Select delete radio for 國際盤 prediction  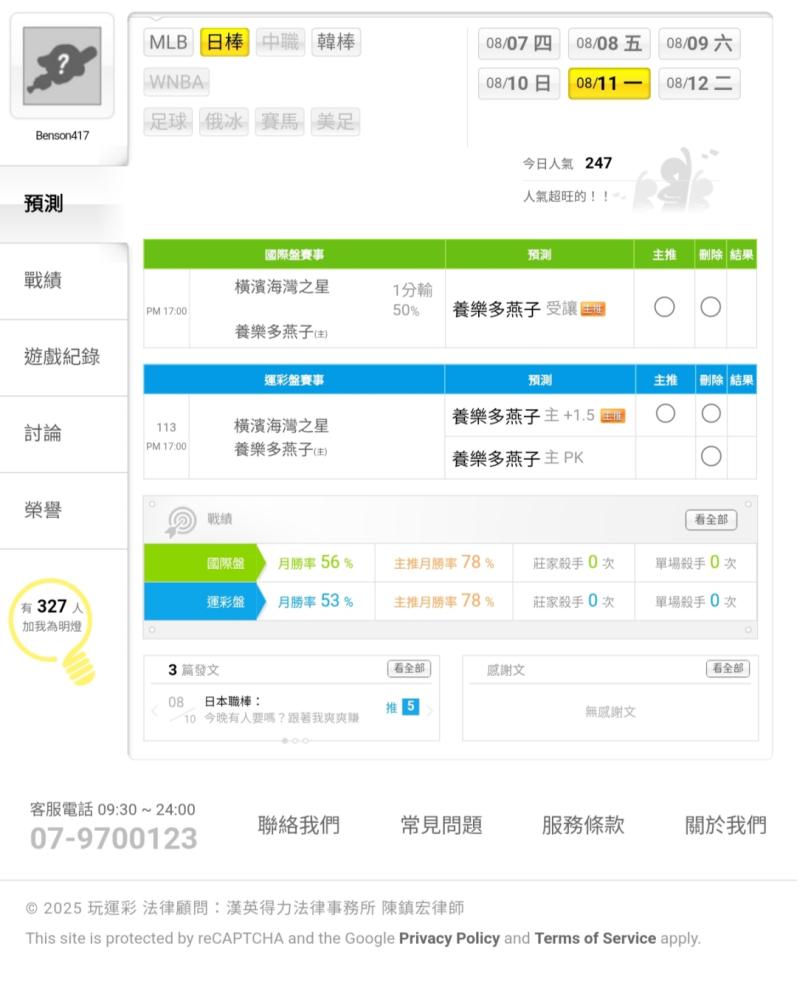[x=710, y=307]
